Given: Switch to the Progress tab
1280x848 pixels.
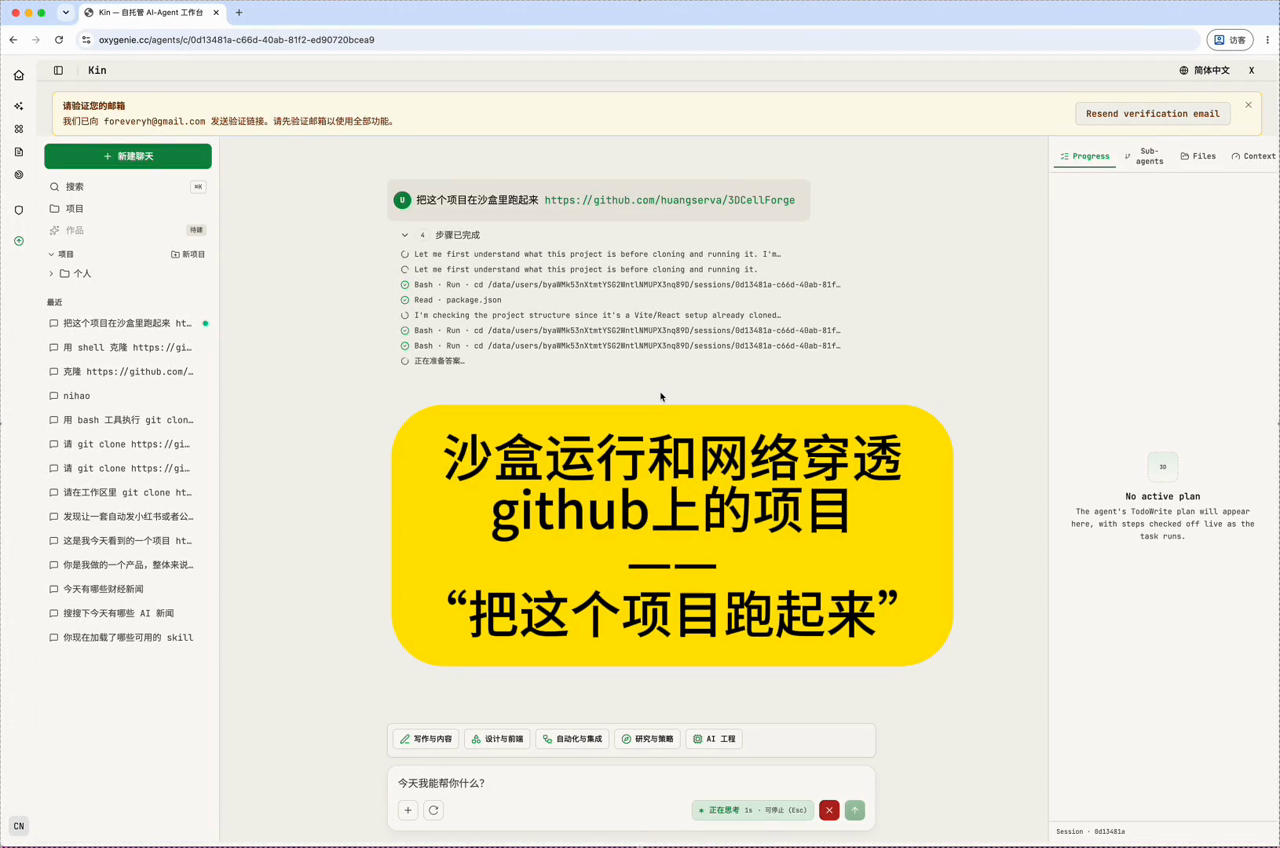Looking at the screenshot, I should [1085, 156].
